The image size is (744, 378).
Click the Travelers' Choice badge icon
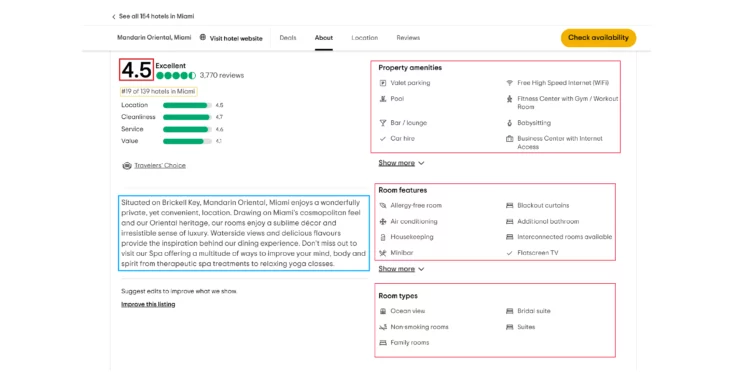127,166
